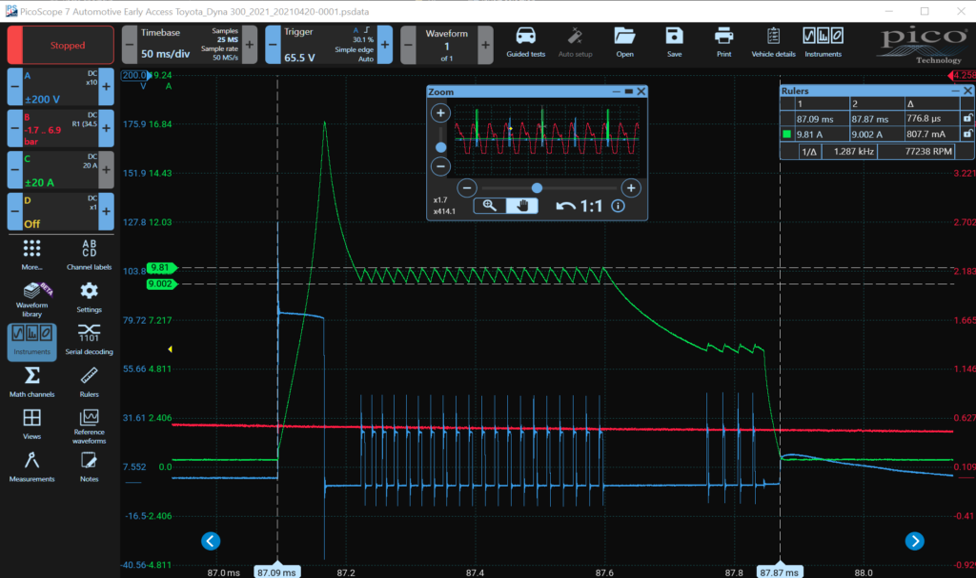Open Vehicle details
The width and height of the screenshot is (976, 578).
pyautogui.click(x=774, y=40)
